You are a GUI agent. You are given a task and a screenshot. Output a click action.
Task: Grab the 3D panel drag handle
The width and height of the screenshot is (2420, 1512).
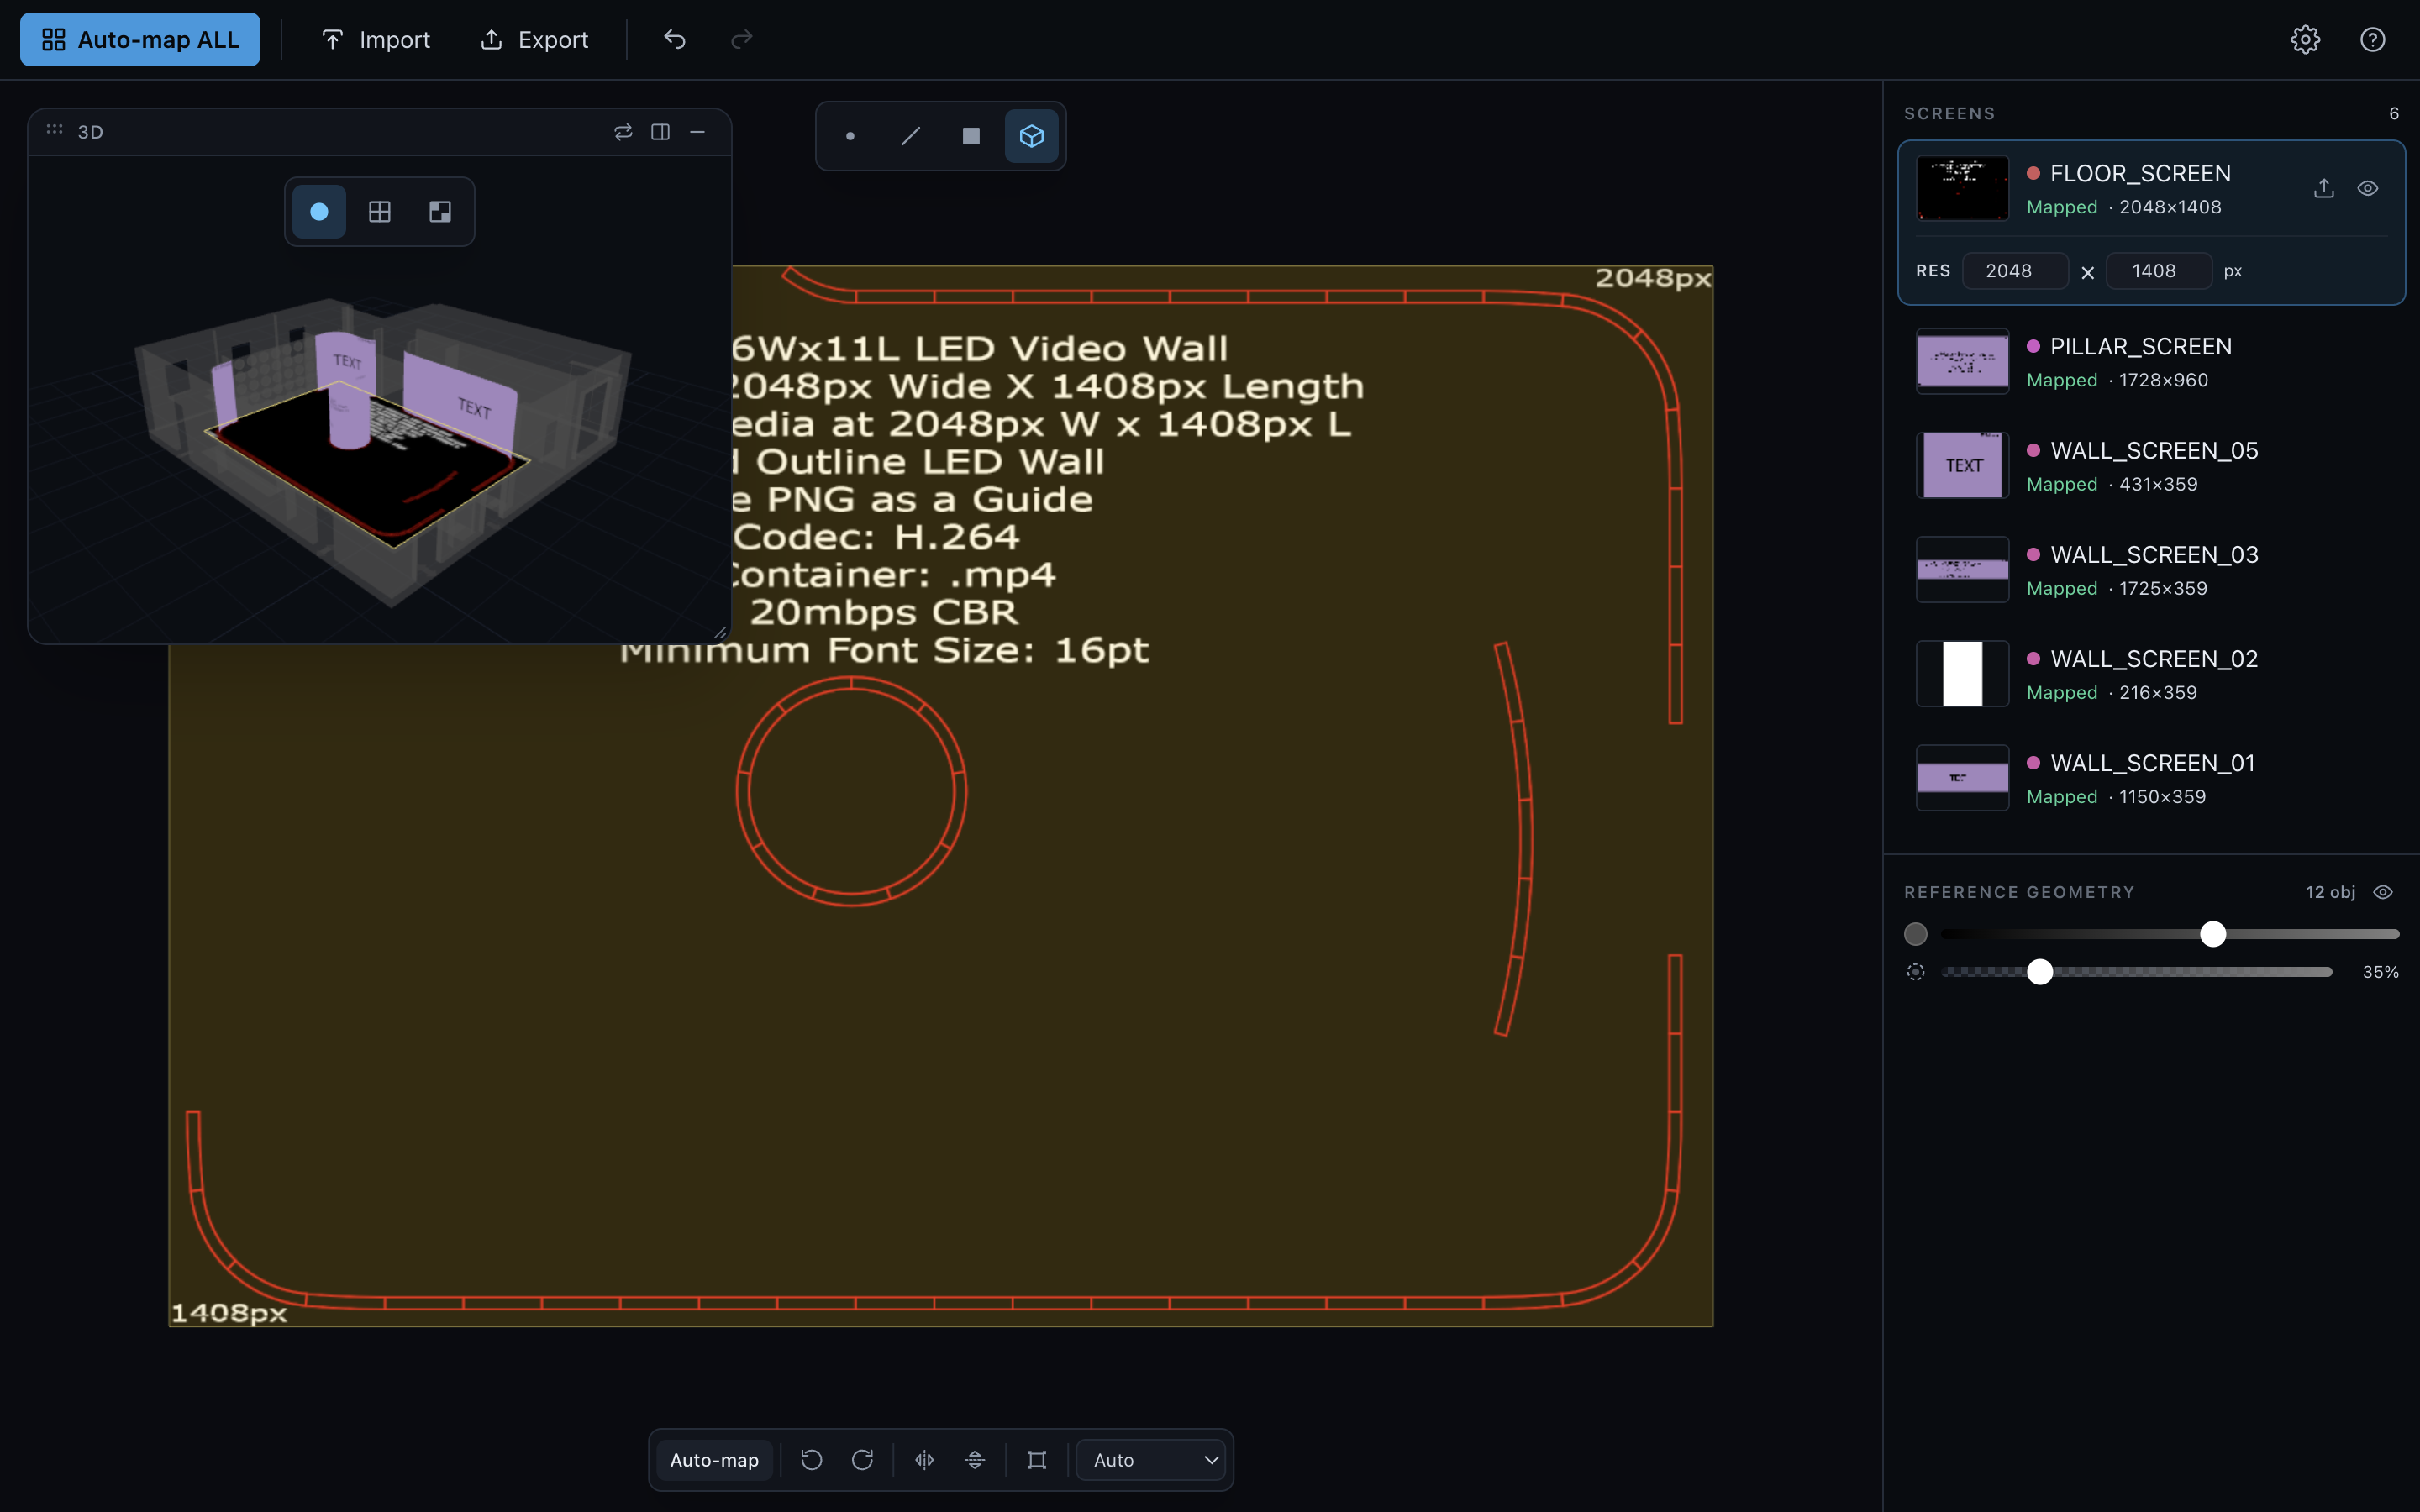click(x=55, y=130)
